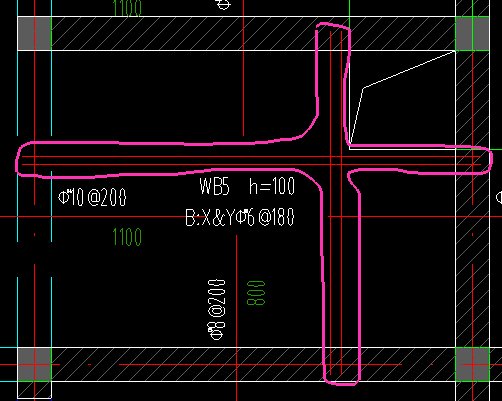Select the WB5 slab label
The height and width of the screenshot is (401, 502).
click(x=214, y=186)
